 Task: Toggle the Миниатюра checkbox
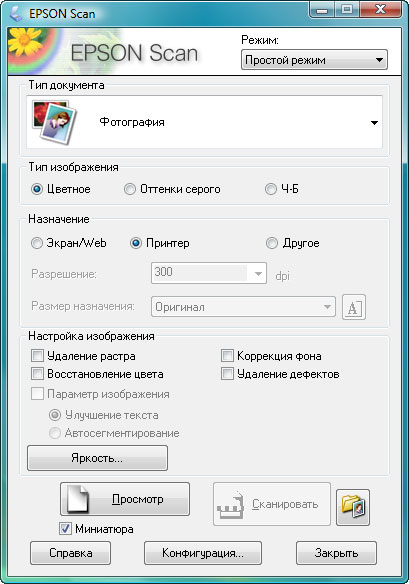tap(65, 529)
